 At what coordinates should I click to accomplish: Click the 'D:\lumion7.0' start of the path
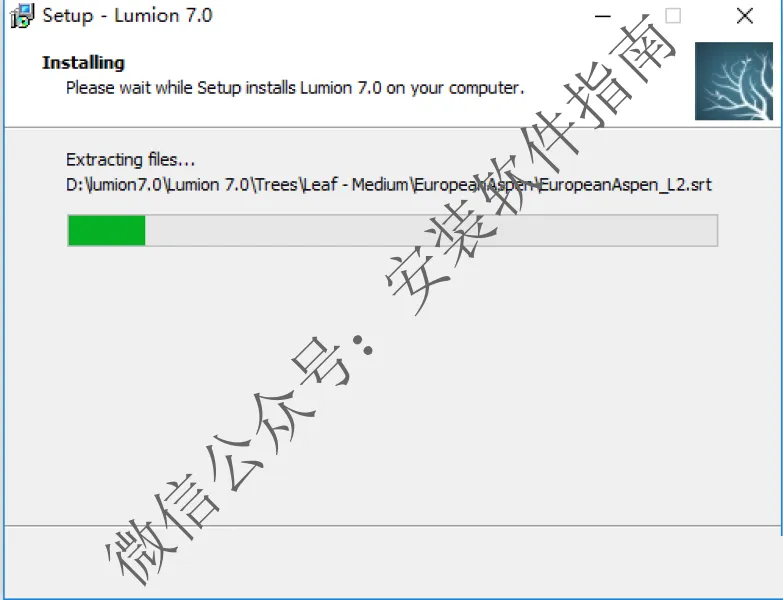[x=114, y=185]
